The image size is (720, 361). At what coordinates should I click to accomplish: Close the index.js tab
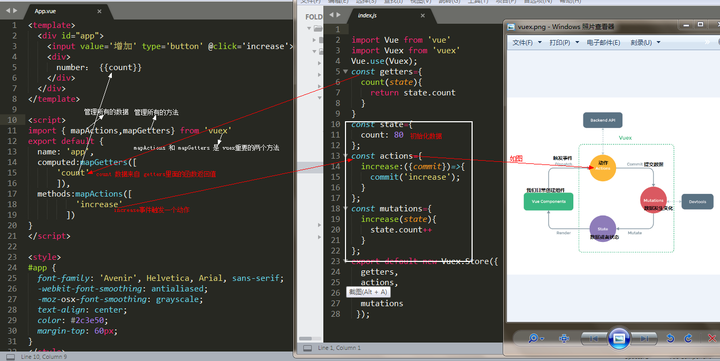click(422, 16)
